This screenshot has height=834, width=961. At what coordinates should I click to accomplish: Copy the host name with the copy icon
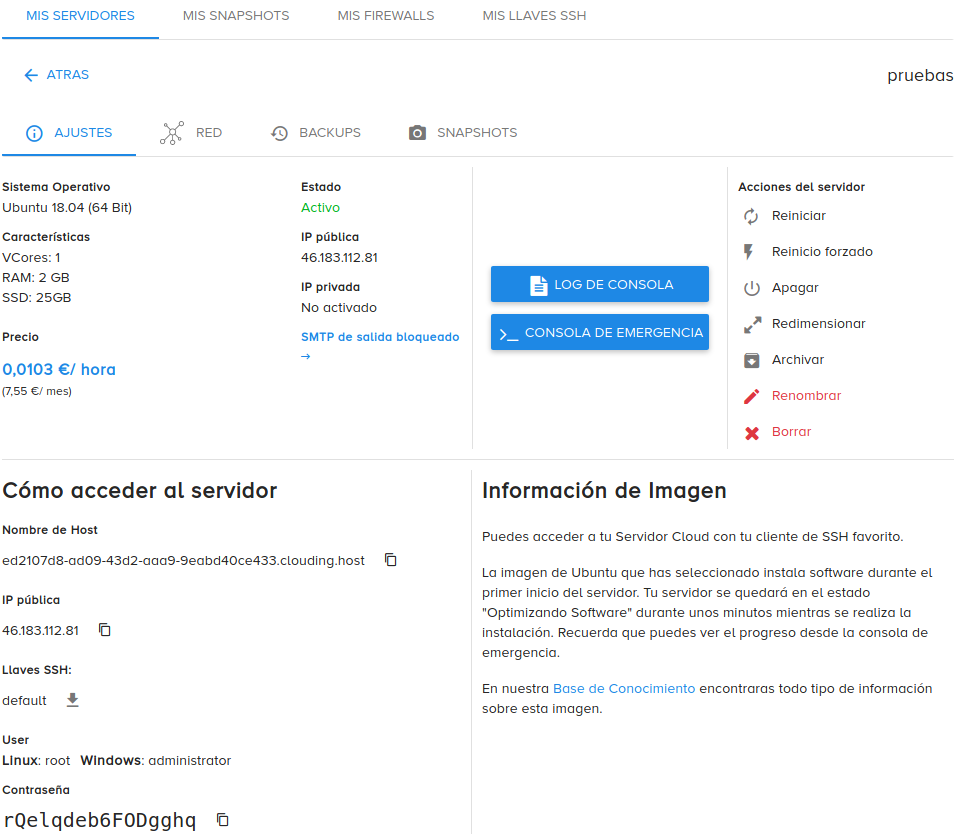[x=390, y=560]
